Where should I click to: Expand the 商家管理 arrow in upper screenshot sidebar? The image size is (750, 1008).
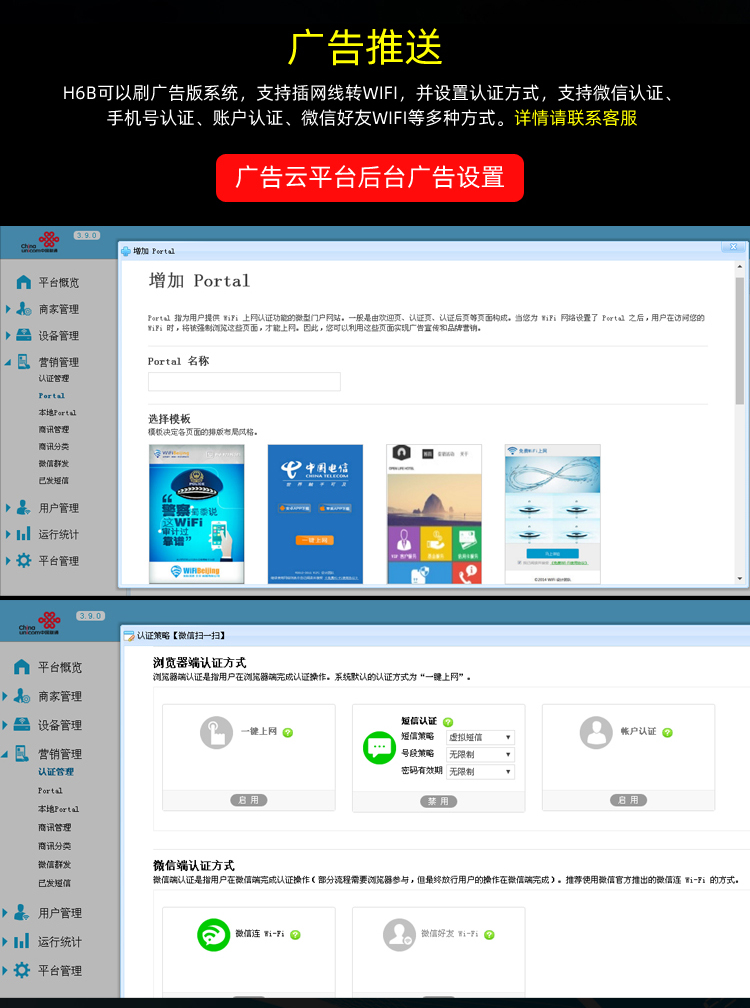(x=8, y=309)
